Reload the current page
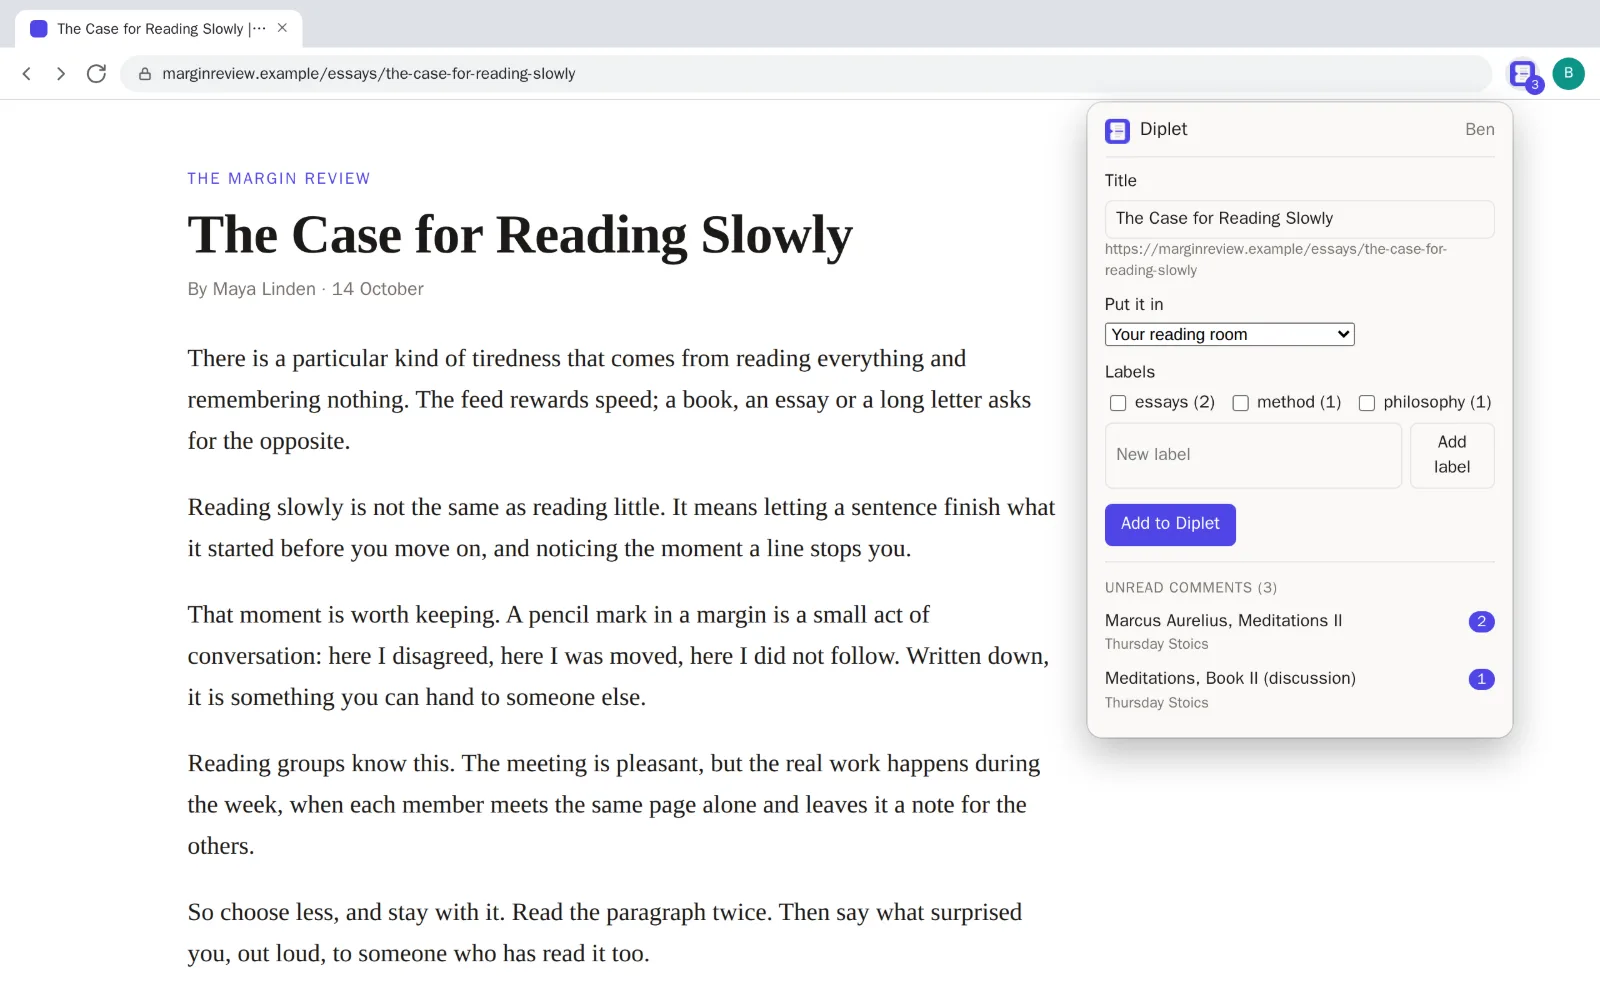The width and height of the screenshot is (1600, 1000). (96, 74)
